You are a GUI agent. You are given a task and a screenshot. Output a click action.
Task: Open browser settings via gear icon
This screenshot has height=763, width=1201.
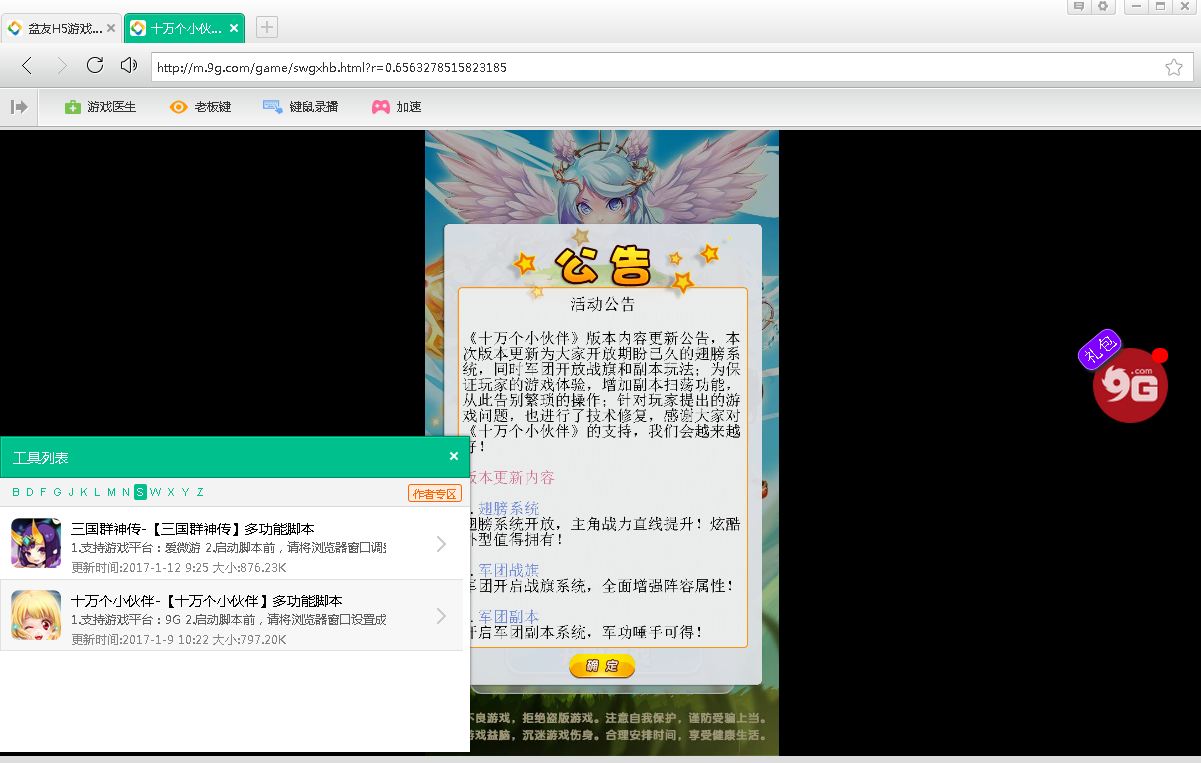pos(1104,7)
